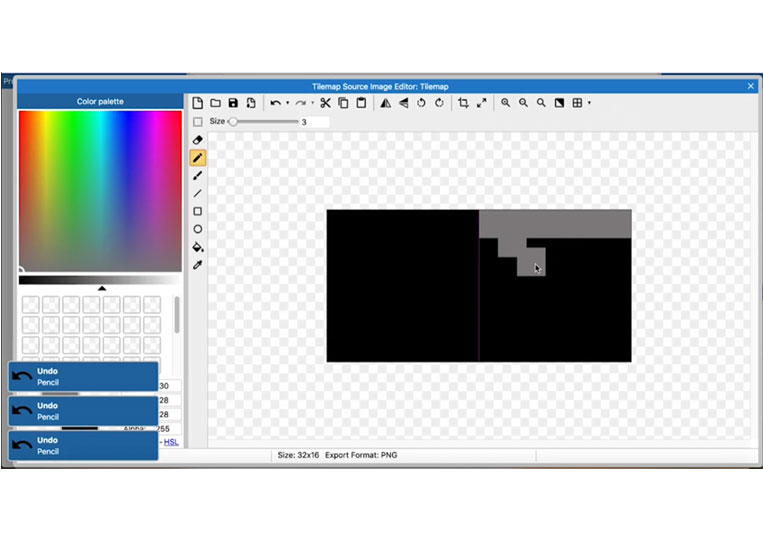763x541 pixels.
Task: Save the image with the floppy disk icon
Action: click(233, 103)
